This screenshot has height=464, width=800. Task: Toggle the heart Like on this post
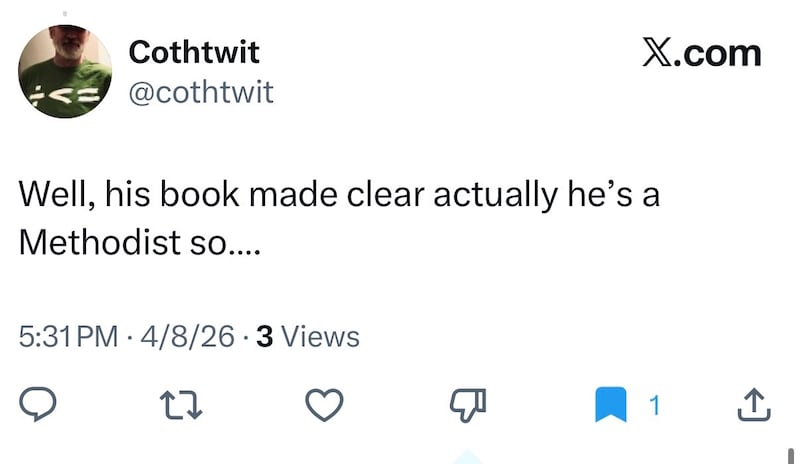tap(325, 404)
